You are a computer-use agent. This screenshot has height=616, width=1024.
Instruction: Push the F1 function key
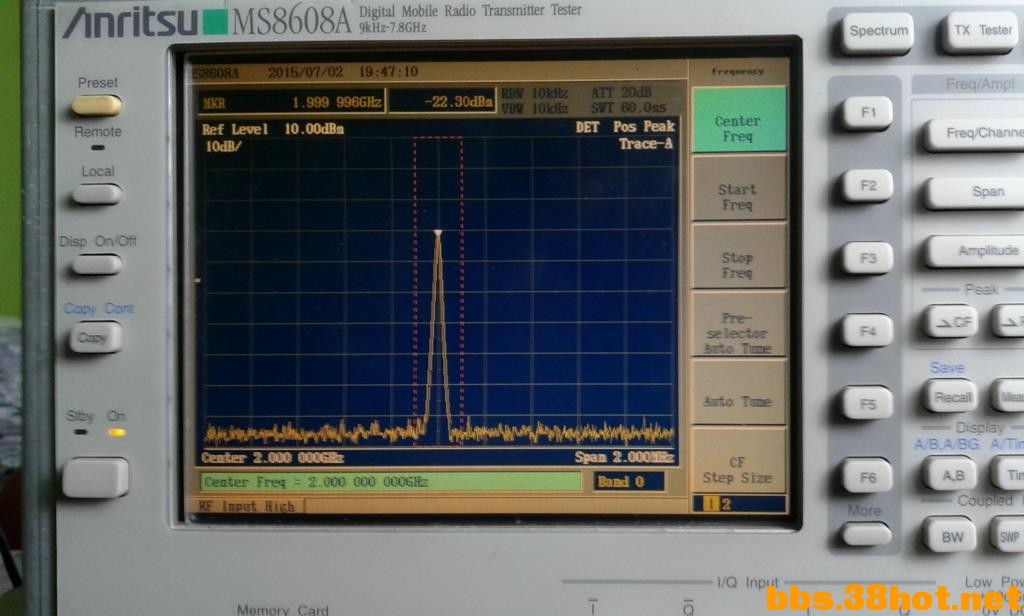click(868, 113)
